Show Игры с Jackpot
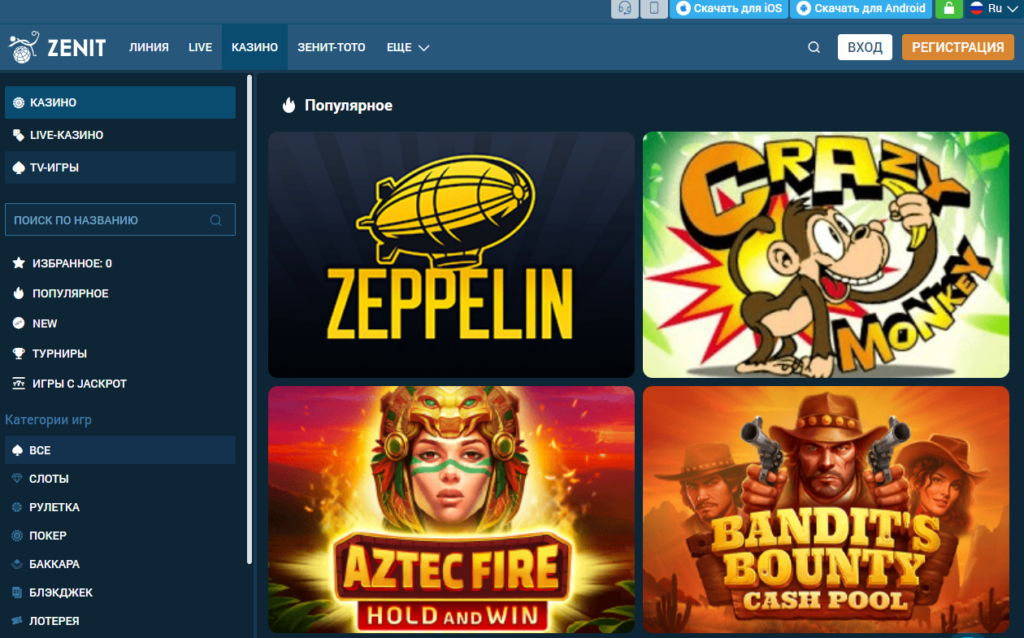 [x=79, y=383]
